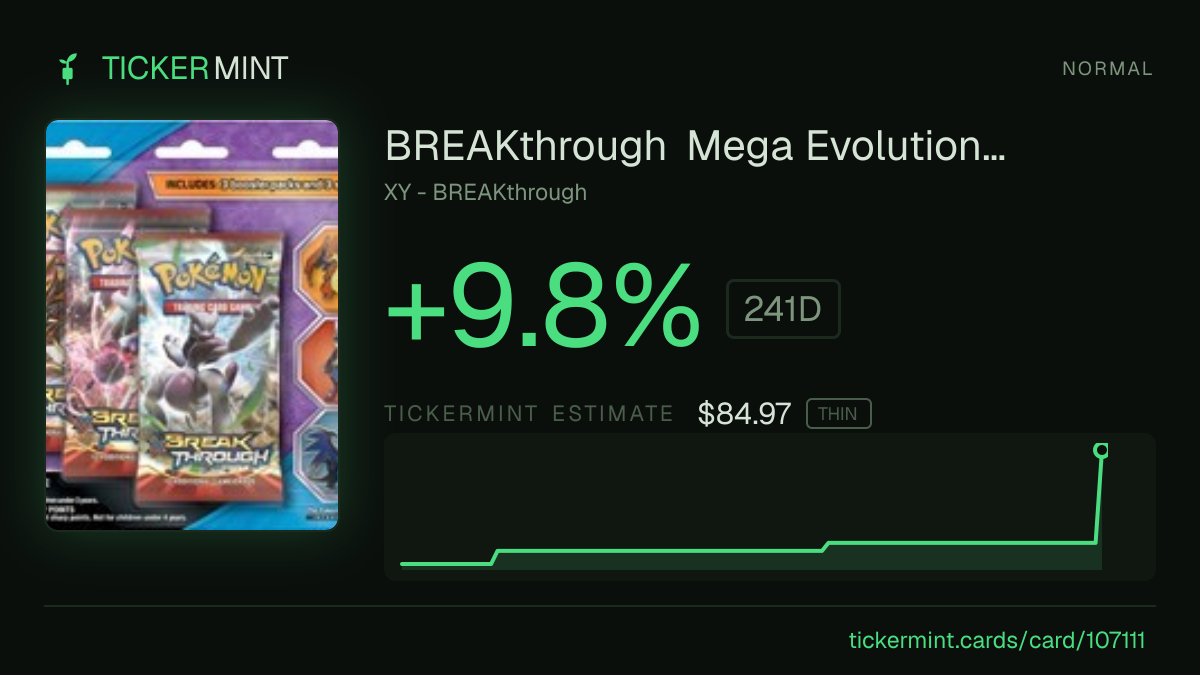
Task: Click the TickerMint sprout logo icon
Action: click(68, 69)
